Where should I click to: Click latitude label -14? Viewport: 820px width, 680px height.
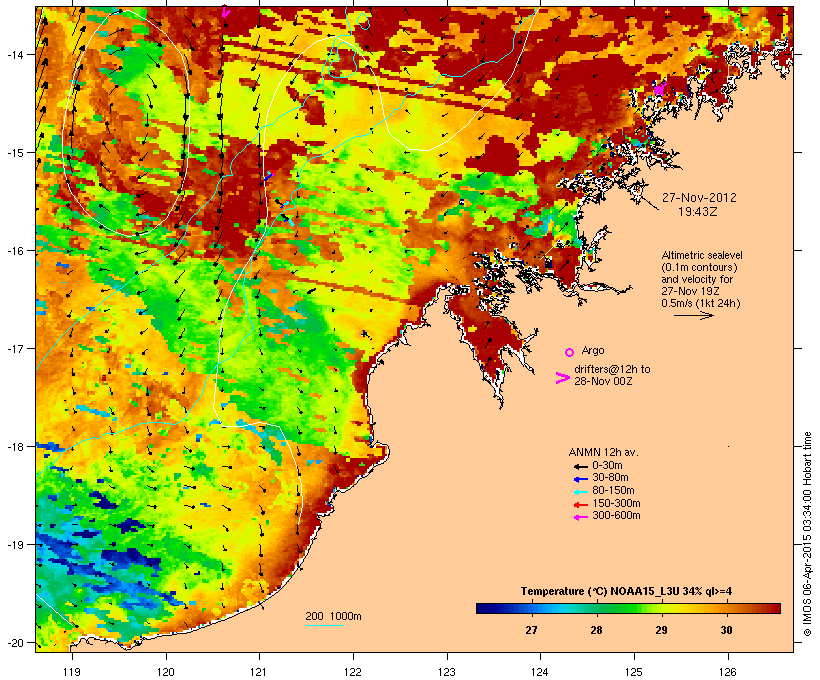tap(14, 54)
